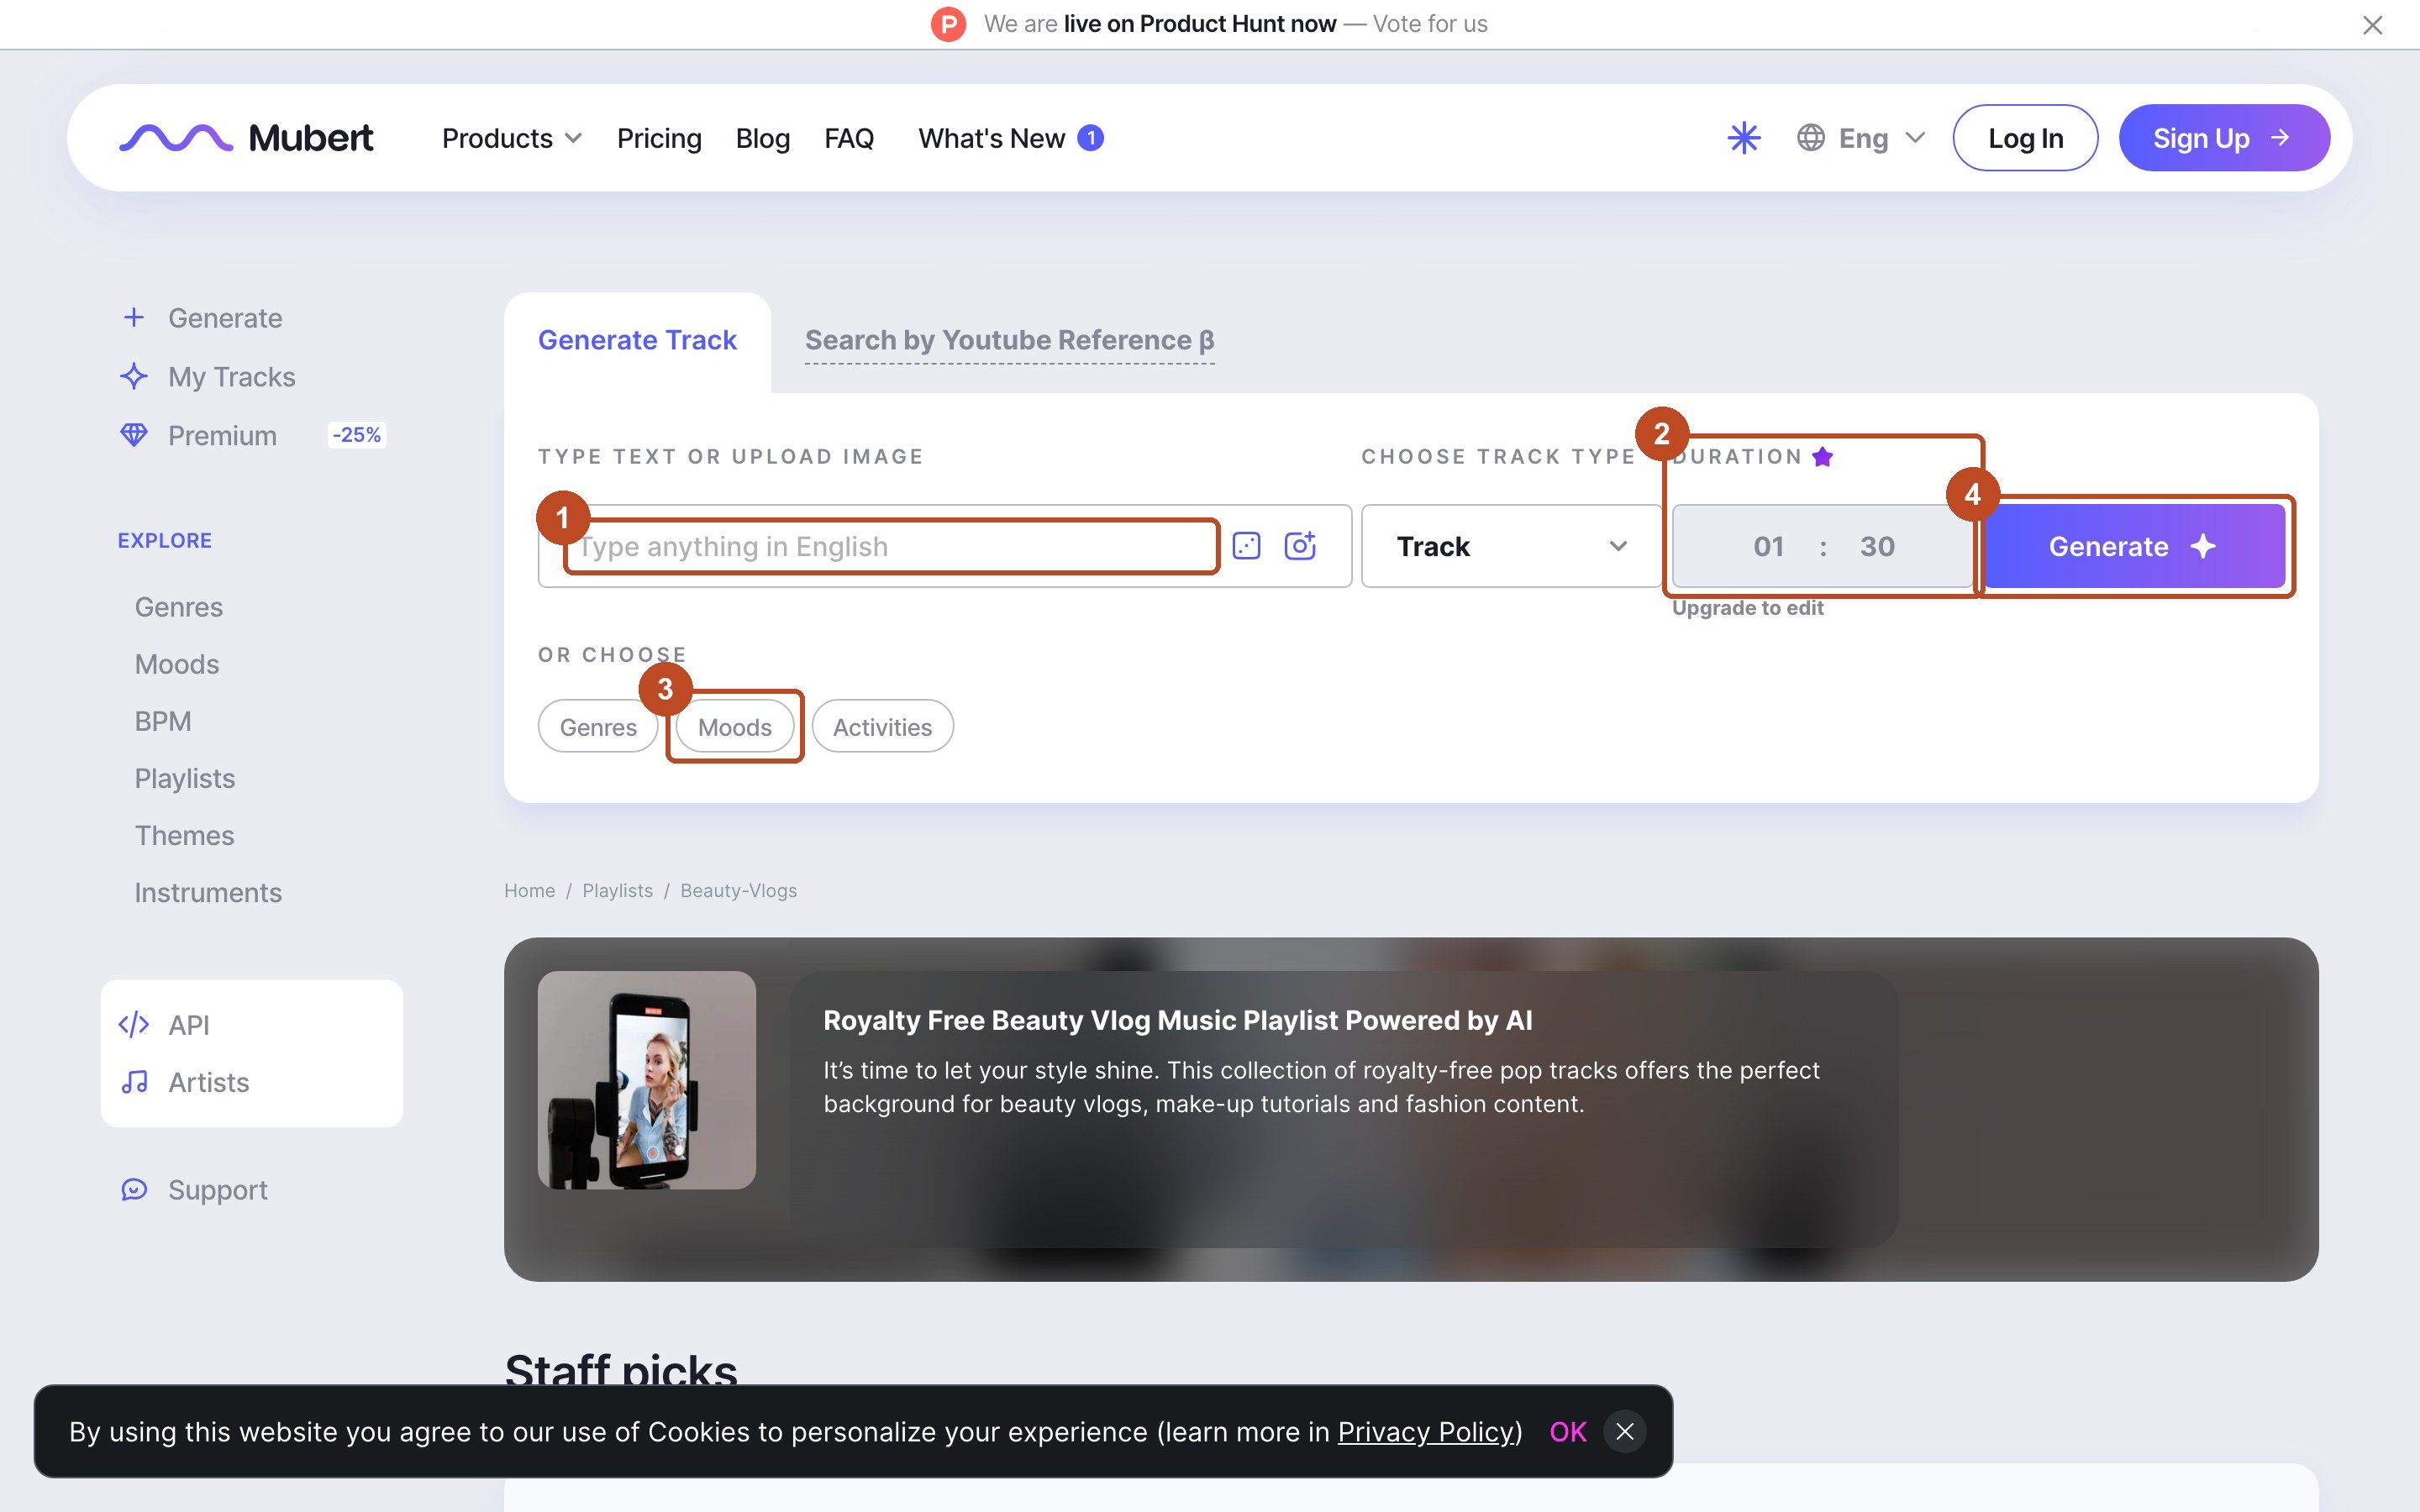Click the globe language icon

[x=1810, y=138]
